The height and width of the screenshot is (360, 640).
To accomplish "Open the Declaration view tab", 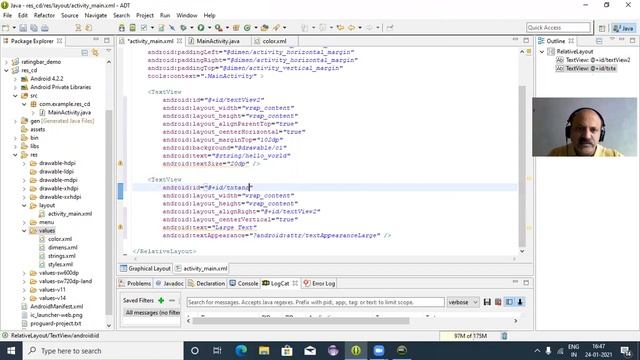I will click(207, 283).
